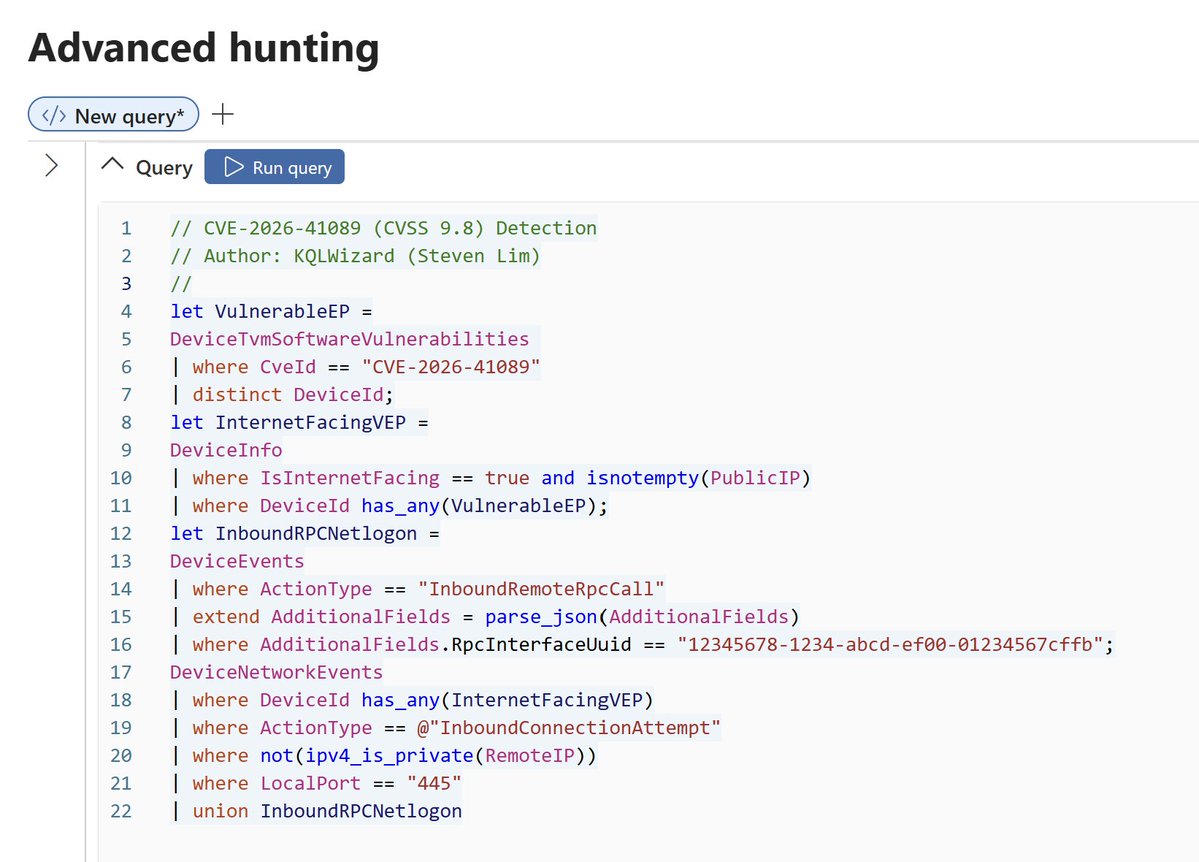
Task: Collapse the Query section with the caret
Action: click(112, 165)
